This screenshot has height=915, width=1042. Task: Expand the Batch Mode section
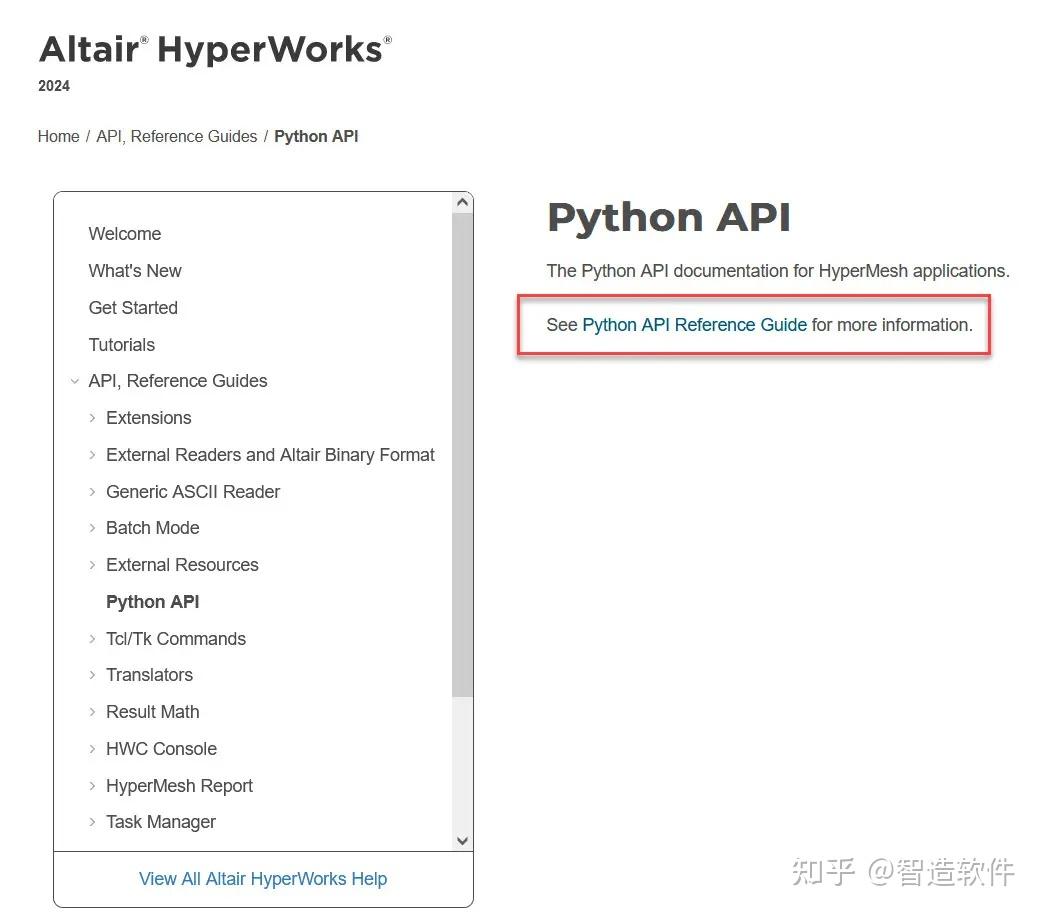91,528
